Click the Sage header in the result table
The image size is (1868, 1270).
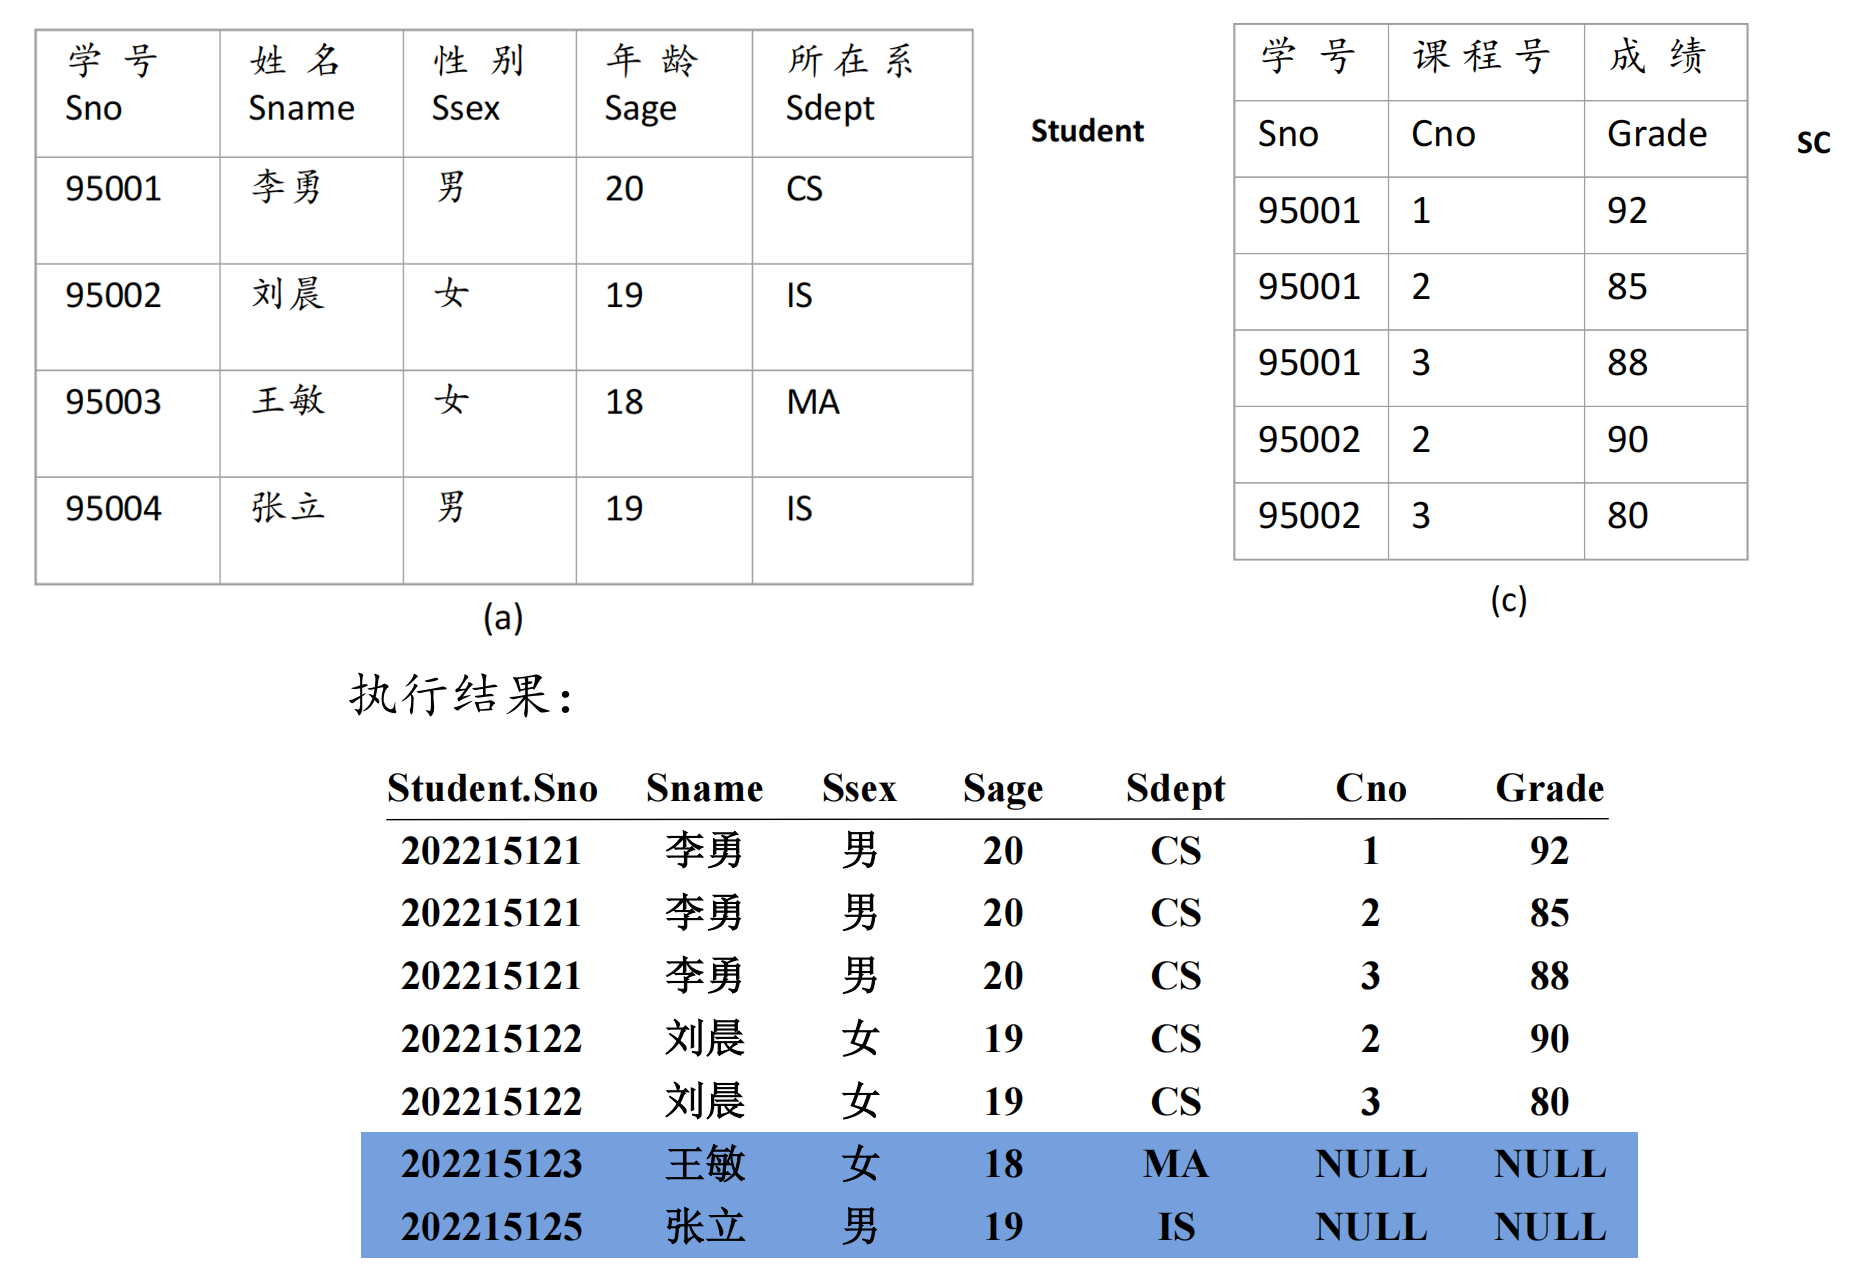(x=1001, y=788)
